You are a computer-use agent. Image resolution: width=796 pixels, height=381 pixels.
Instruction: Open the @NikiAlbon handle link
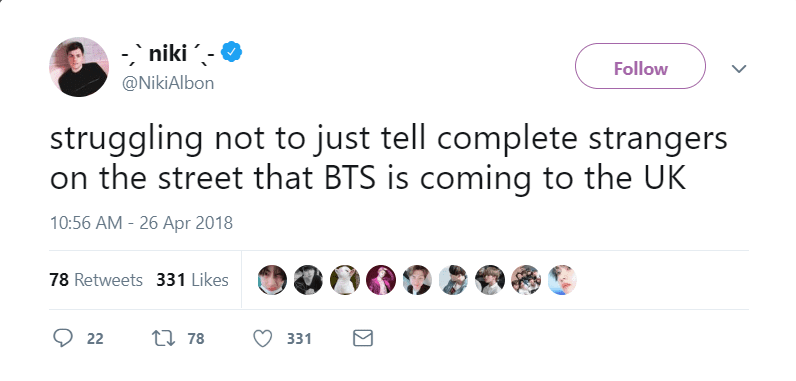[x=168, y=83]
